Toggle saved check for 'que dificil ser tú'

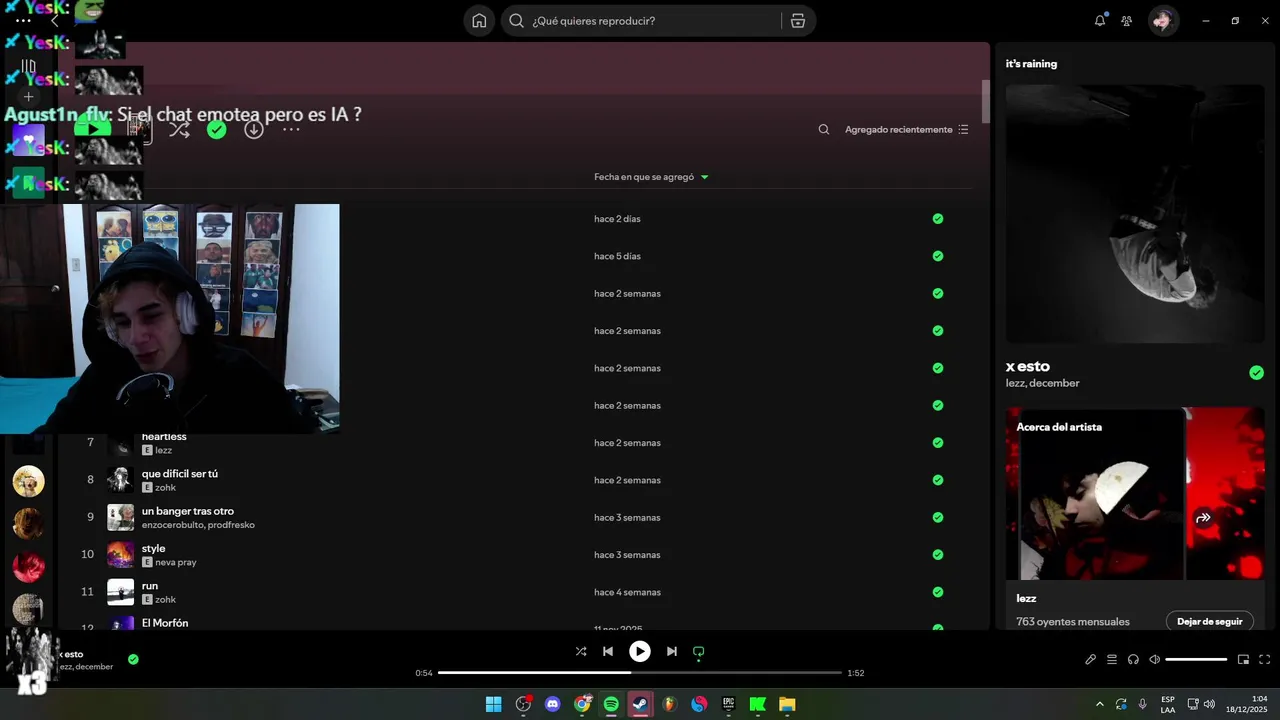938,480
